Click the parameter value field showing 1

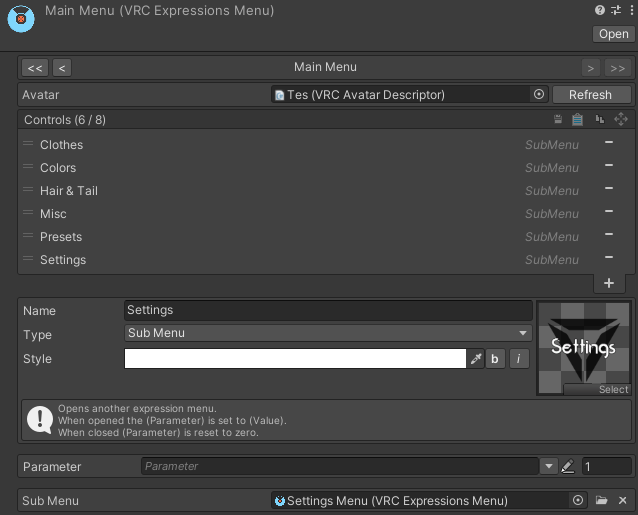(606, 466)
